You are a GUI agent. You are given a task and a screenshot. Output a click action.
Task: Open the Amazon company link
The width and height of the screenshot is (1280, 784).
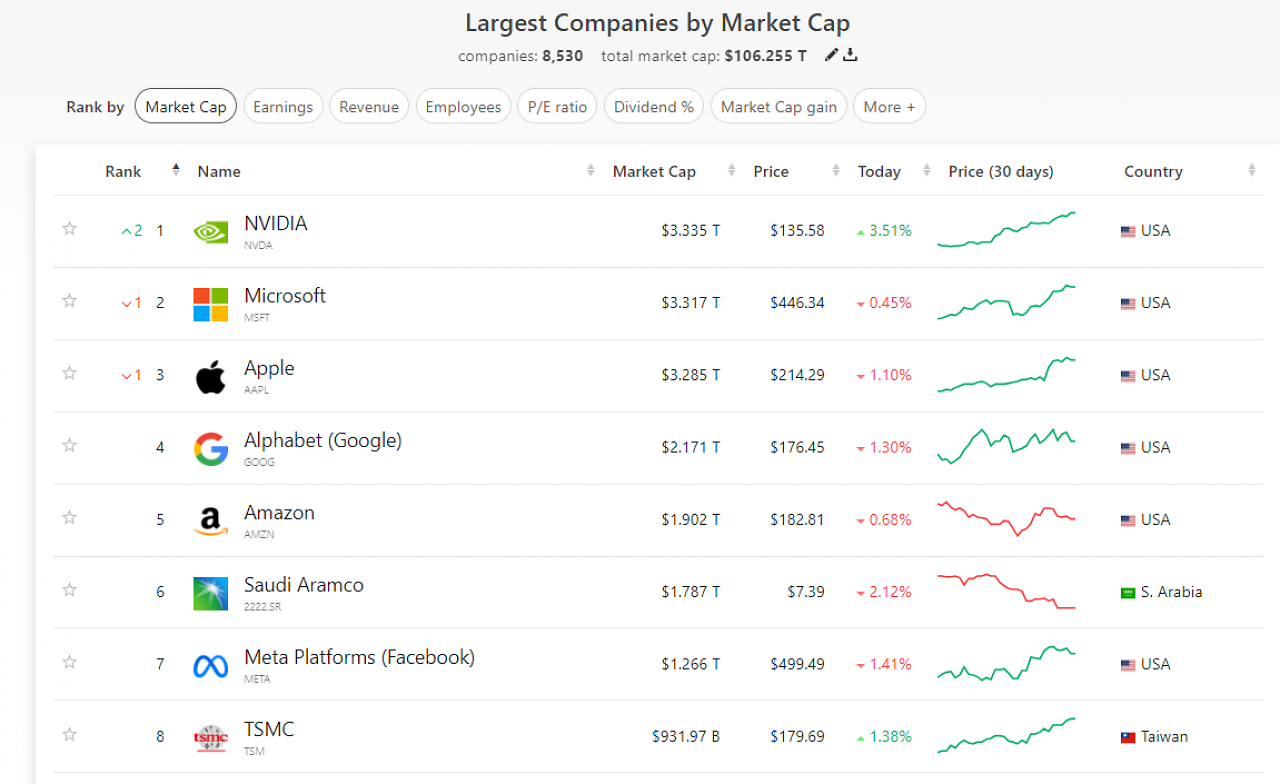tap(279, 513)
